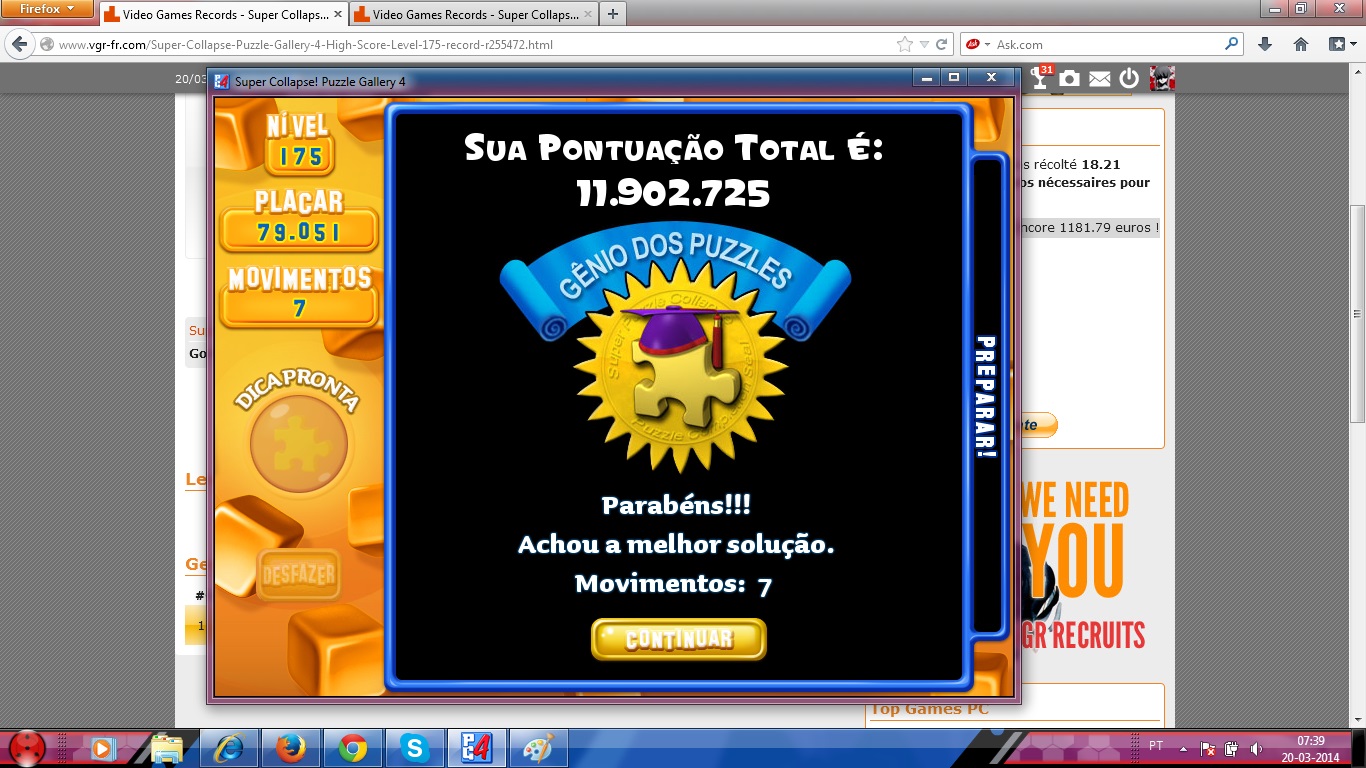Click the Firefox home icon

tap(1301, 45)
